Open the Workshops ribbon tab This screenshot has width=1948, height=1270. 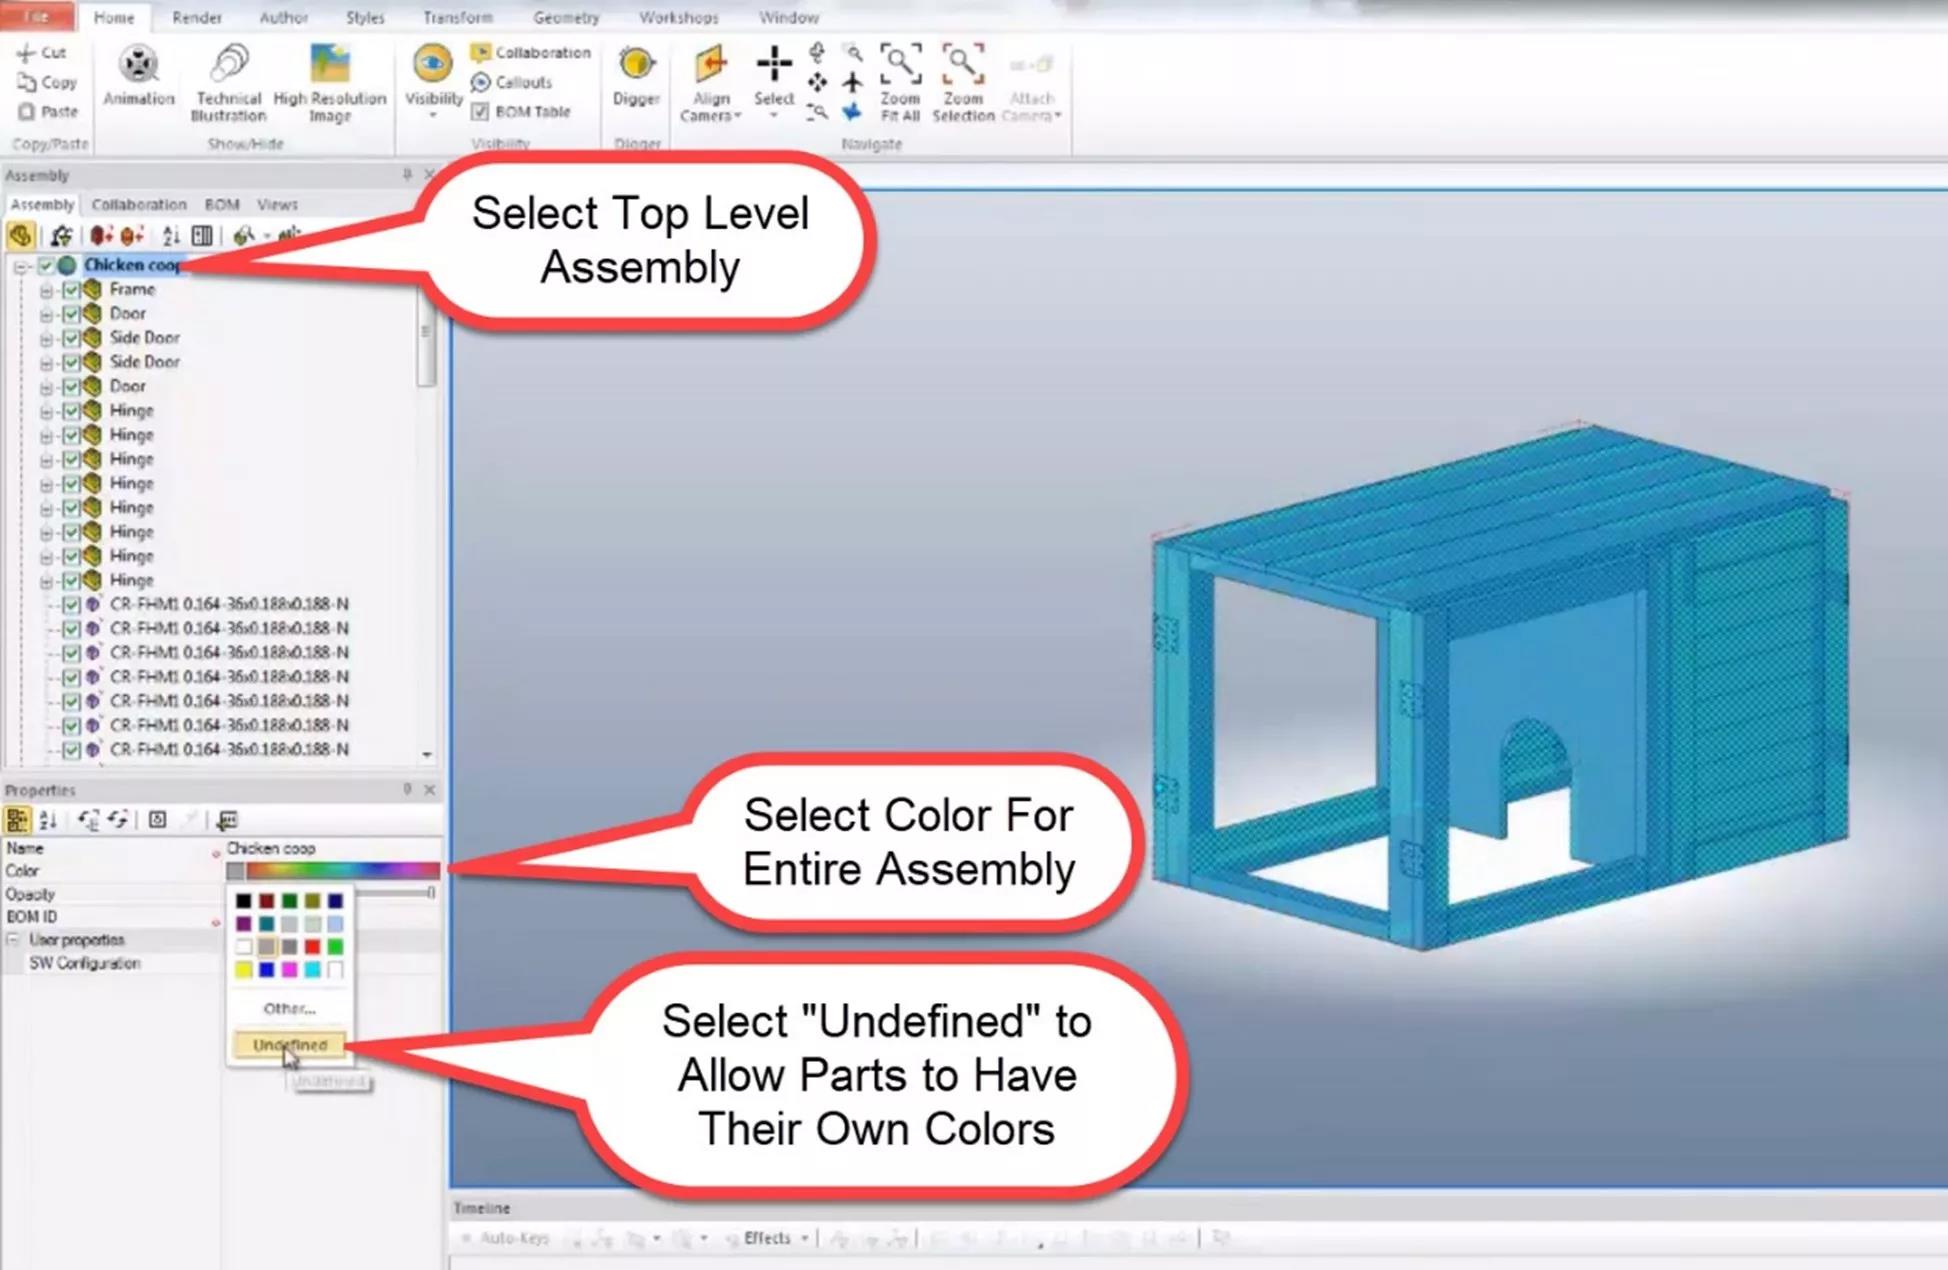coord(679,18)
